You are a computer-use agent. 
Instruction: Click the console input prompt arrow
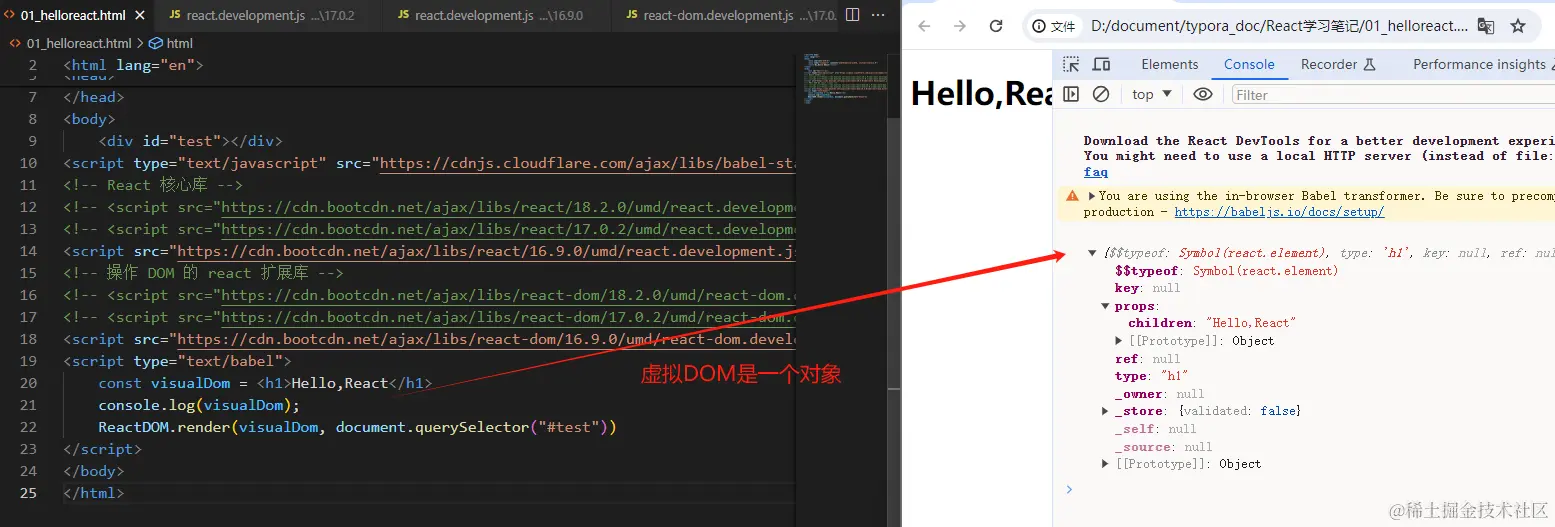pyautogui.click(x=1069, y=489)
